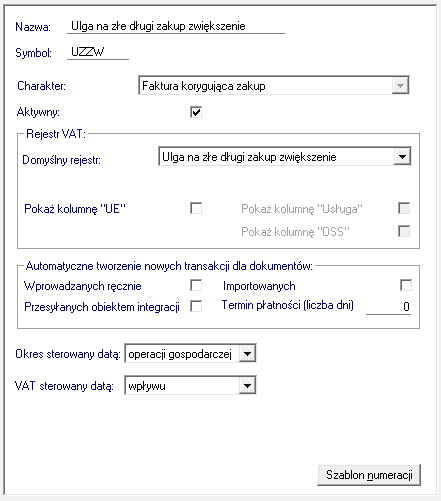Viewport: 441px width, 501px height.
Task: Click the Nazwa text field
Action: [176, 26]
